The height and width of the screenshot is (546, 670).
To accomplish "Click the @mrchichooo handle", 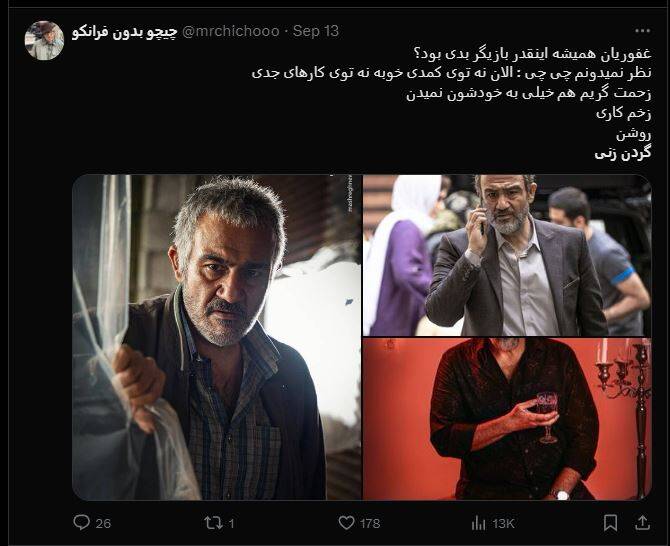I will point(231,31).
